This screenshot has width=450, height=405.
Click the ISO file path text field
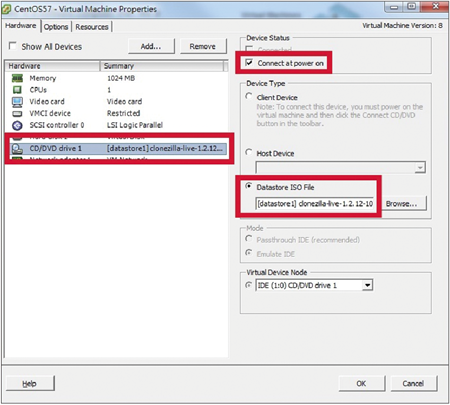(x=315, y=204)
